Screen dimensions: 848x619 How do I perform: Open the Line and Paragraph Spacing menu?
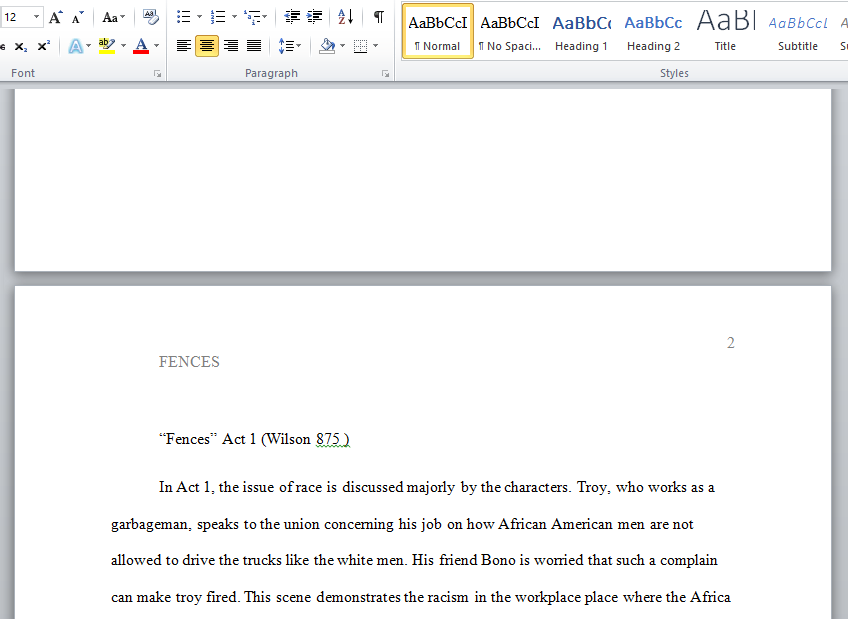289,46
